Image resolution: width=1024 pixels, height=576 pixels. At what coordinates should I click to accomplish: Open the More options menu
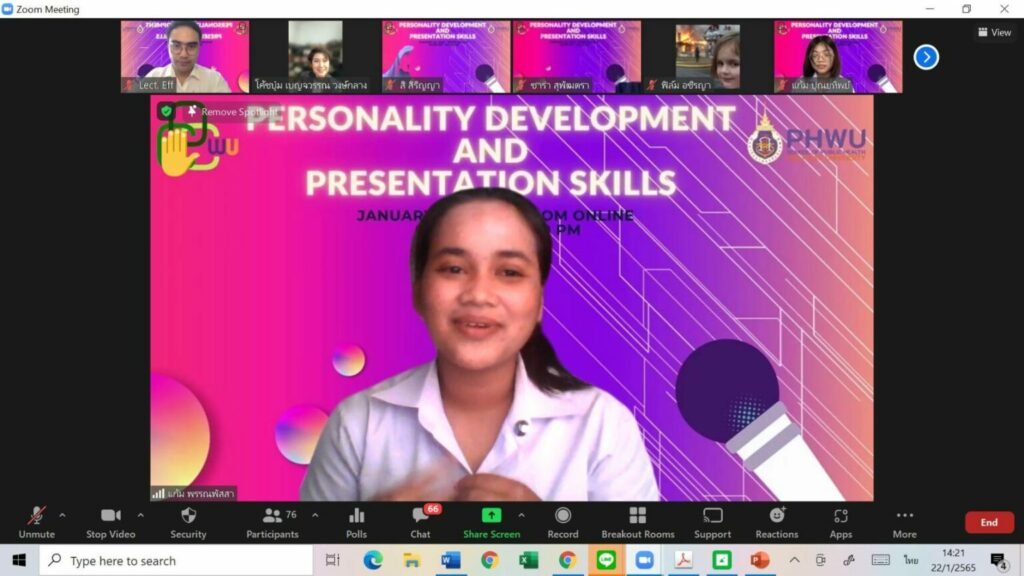(x=904, y=521)
